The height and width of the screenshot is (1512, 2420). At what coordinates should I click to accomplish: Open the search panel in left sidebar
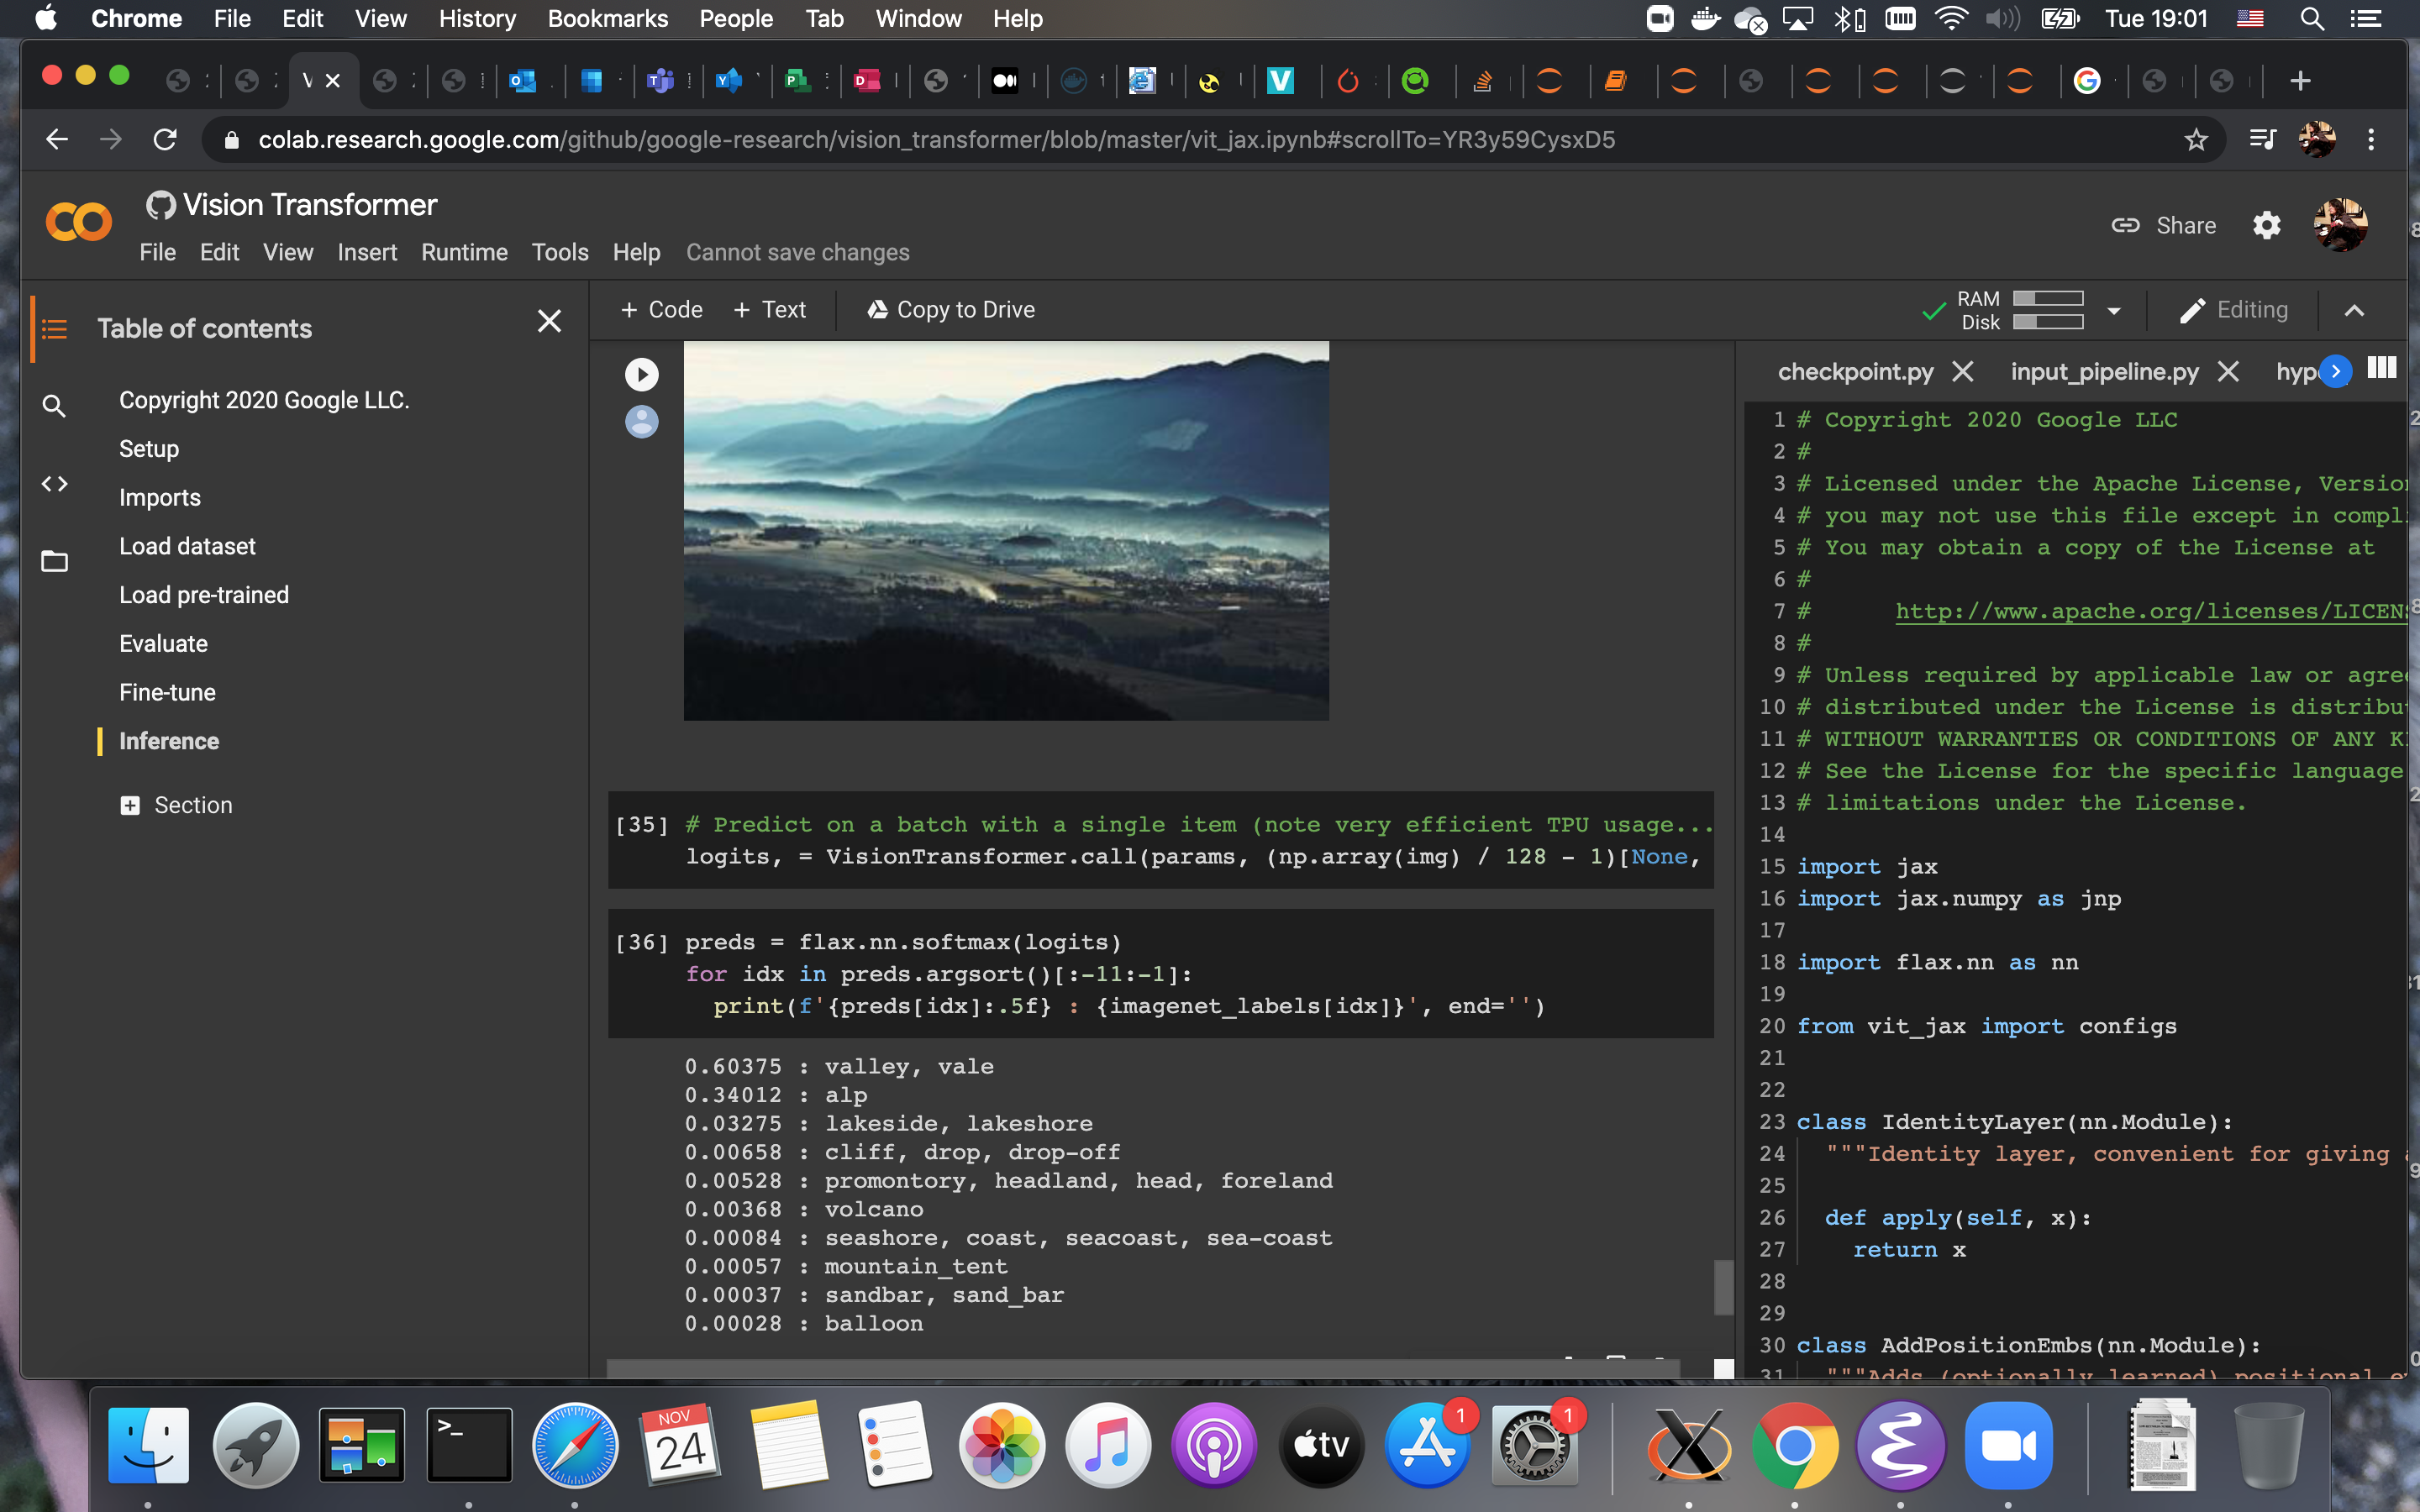54,406
